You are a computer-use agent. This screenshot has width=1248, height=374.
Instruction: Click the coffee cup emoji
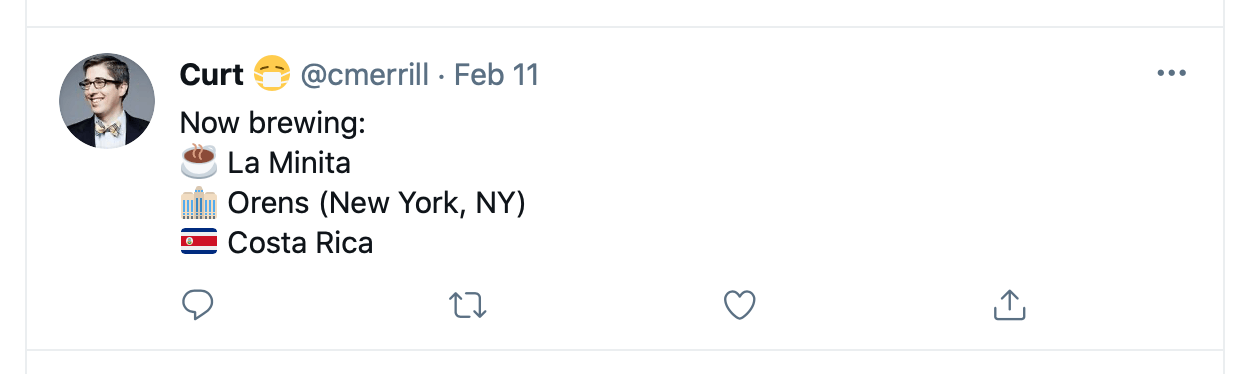(199, 160)
